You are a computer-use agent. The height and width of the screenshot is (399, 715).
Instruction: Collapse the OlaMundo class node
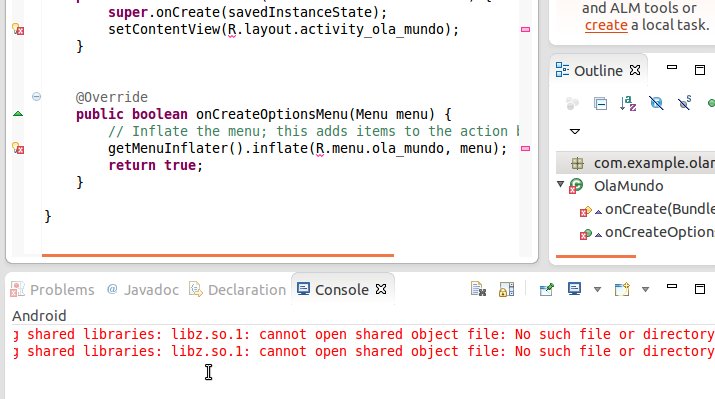coord(560,184)
